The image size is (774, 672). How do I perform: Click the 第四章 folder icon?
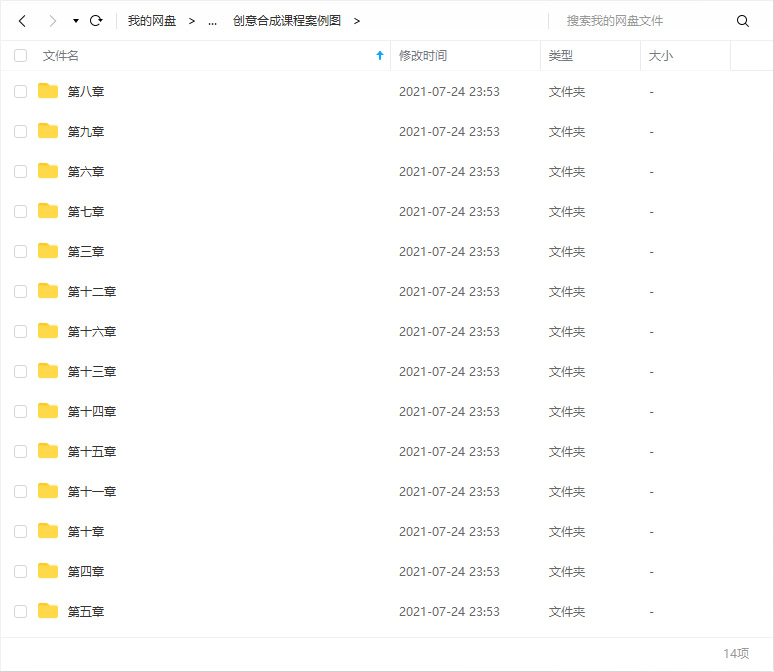(48, 571)
